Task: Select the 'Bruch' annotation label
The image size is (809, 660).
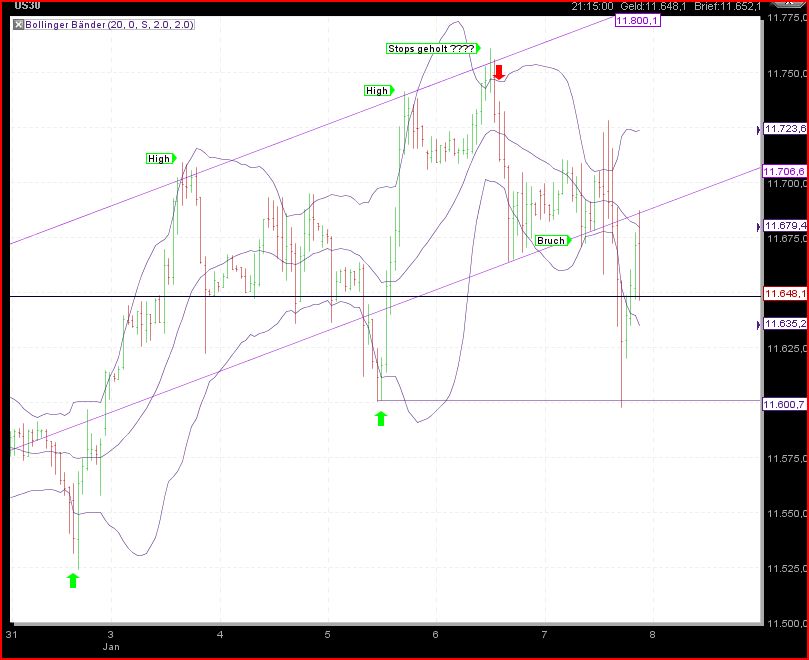Action: point(551,240)
